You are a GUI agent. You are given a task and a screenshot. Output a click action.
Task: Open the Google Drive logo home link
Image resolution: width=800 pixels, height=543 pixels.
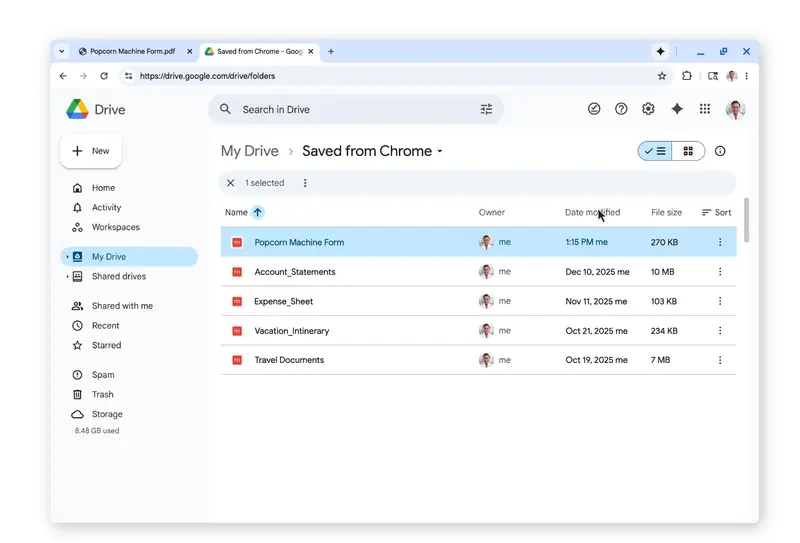coord(96,109)
